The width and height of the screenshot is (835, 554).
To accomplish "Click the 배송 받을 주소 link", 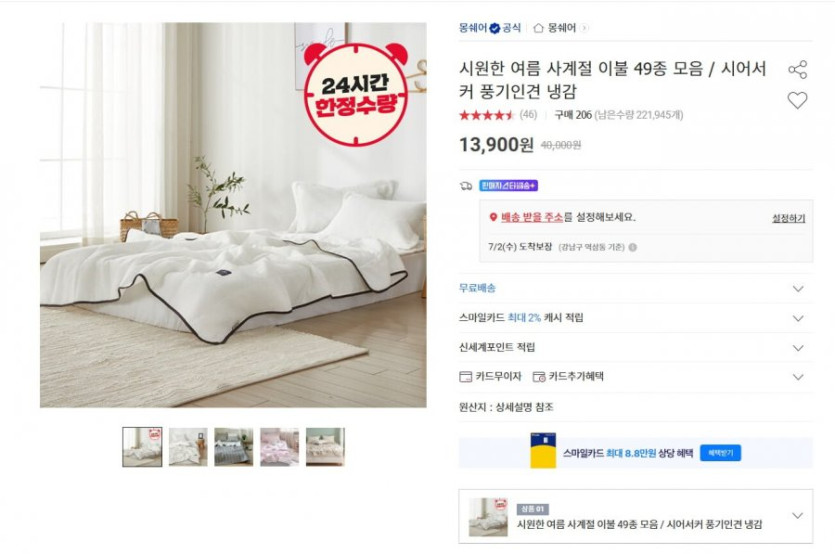I will click(531, 217).
